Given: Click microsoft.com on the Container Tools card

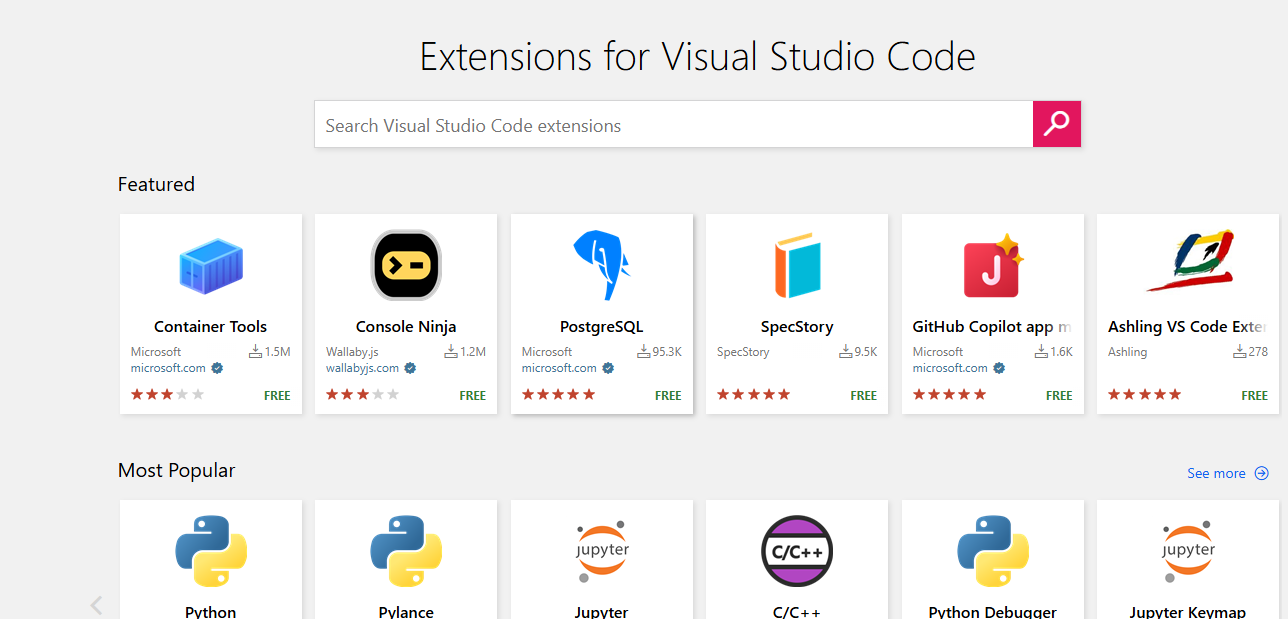Looking at the screenshot, I should (x=168, y=368).
